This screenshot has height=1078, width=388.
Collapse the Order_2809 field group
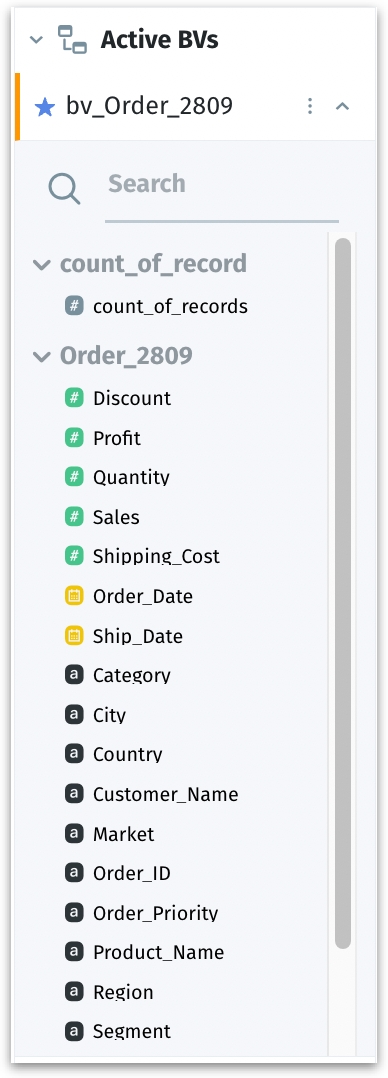[x=42, y=356]
